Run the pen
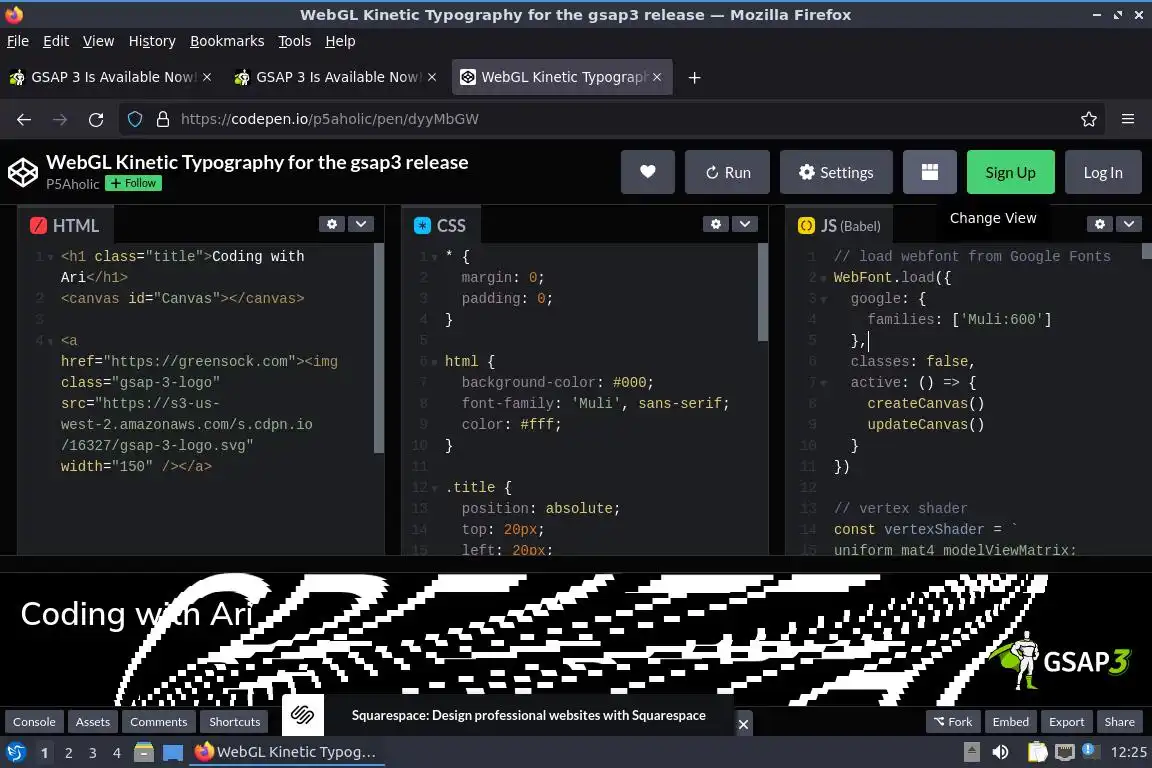 pos(727,172)
